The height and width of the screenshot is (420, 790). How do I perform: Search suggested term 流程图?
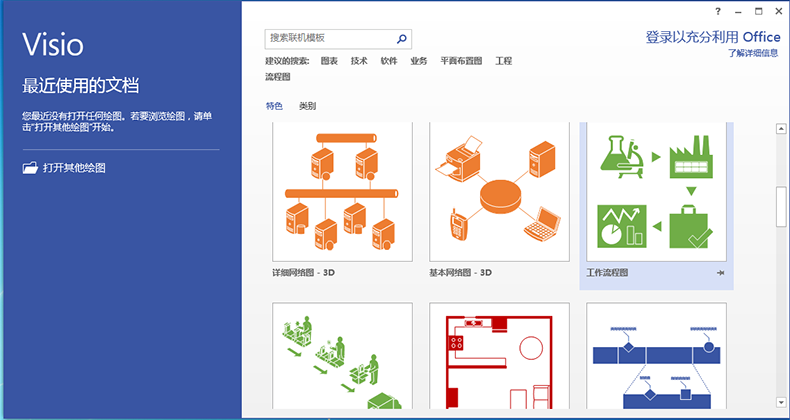tap(278, 77)
